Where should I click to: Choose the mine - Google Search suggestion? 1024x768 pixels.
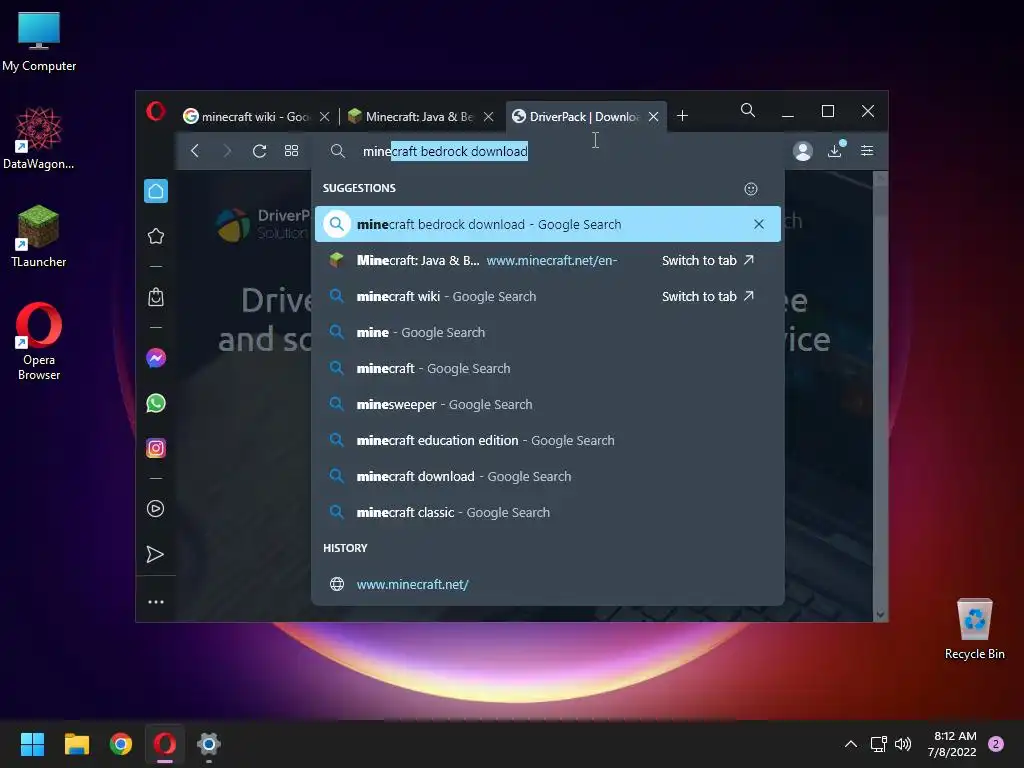tap(547, 332)
